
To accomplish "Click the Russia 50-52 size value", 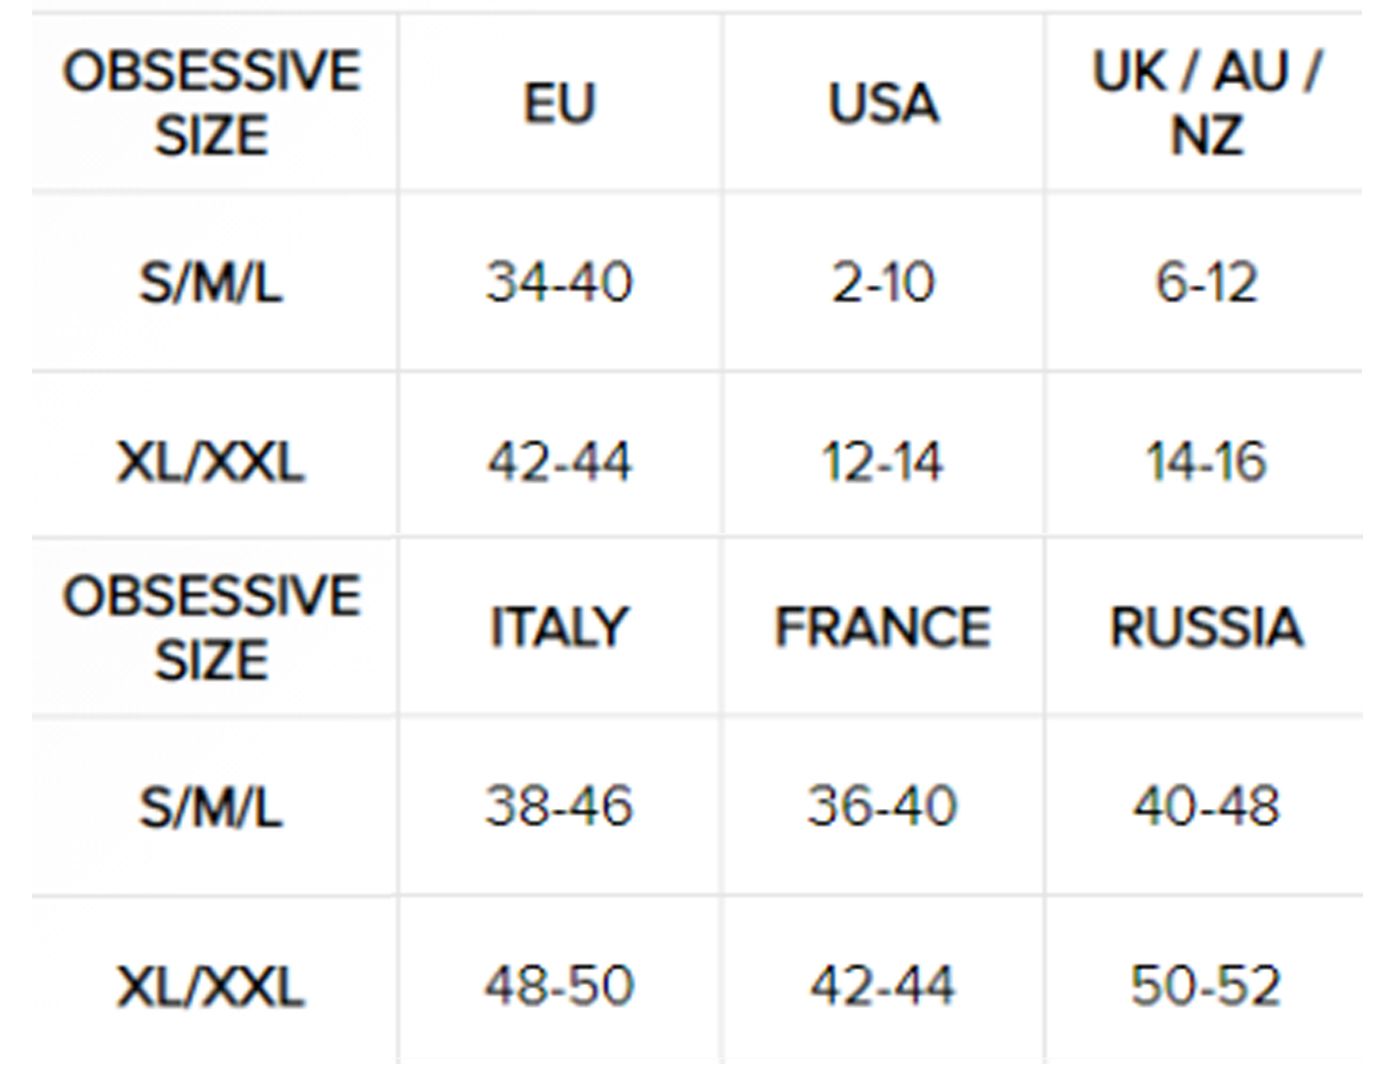I will click(1206, 986).
